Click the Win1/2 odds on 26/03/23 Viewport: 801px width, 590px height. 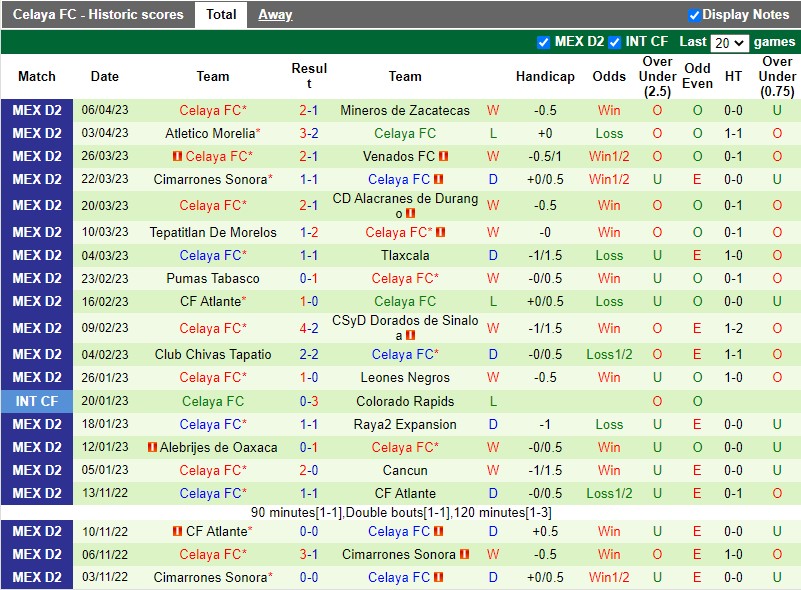pos(609,156)
